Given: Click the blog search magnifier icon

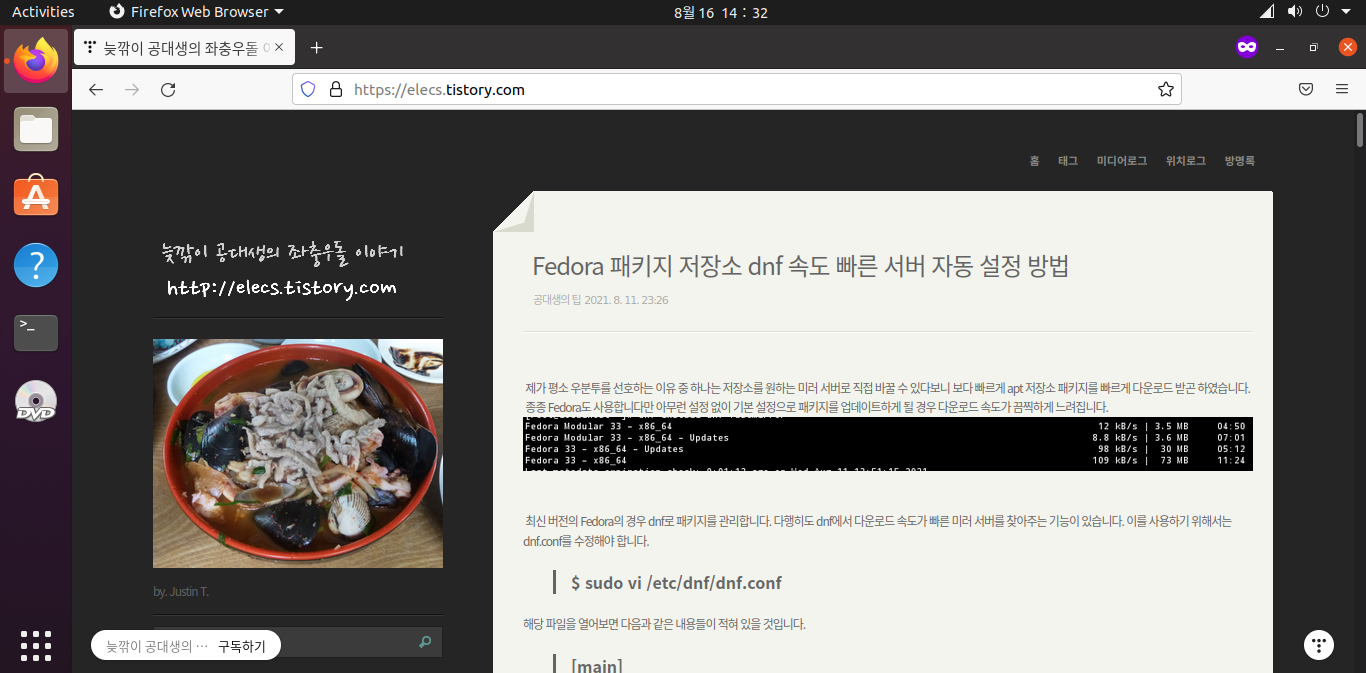Looking at the screenshot, I should pos(425,642).
